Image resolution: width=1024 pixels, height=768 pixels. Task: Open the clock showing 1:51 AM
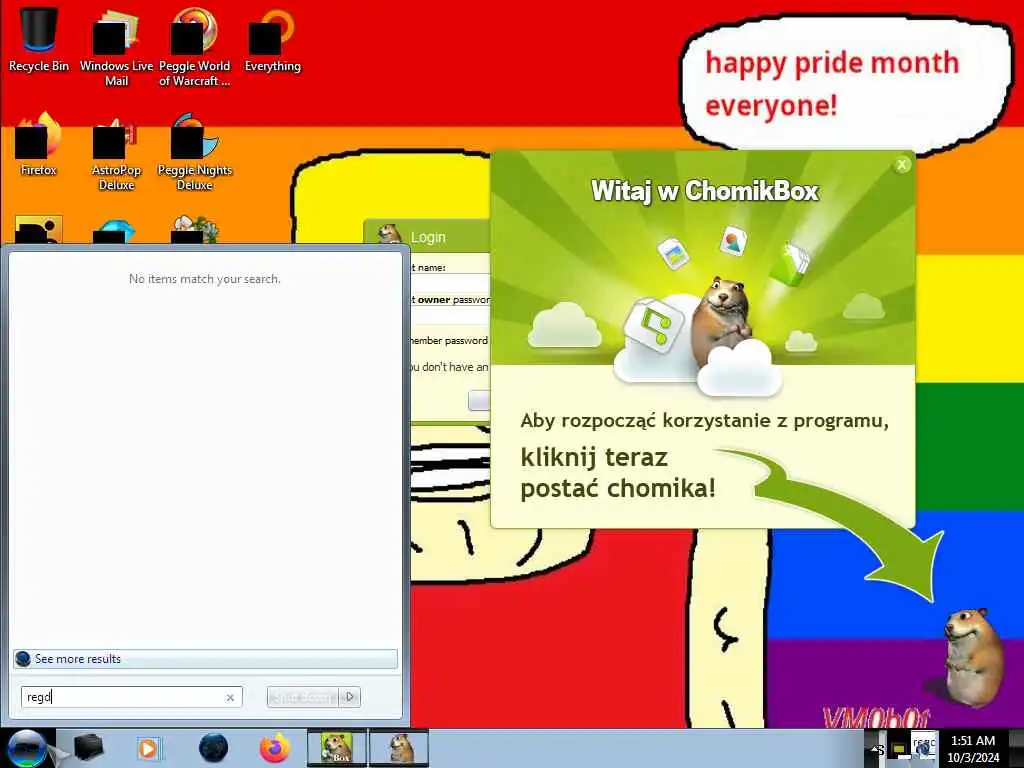(x=973, y=749)
